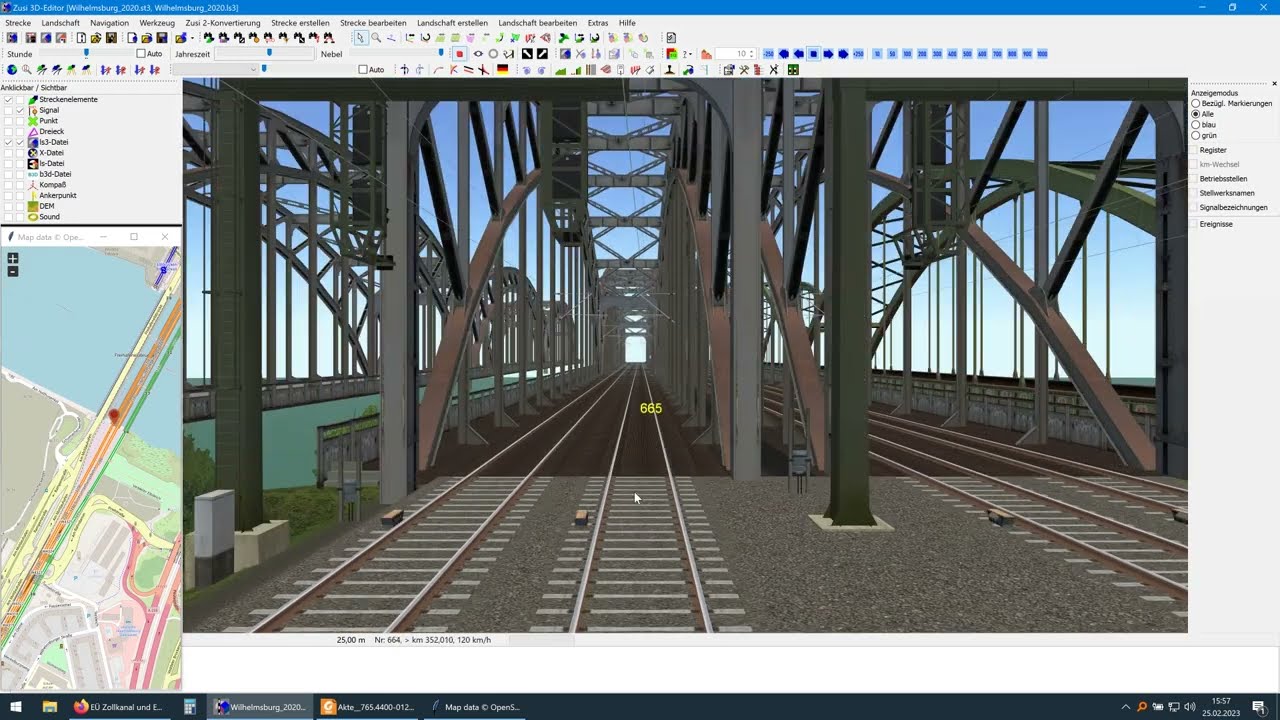Click the red record button icon

point(459,54)
